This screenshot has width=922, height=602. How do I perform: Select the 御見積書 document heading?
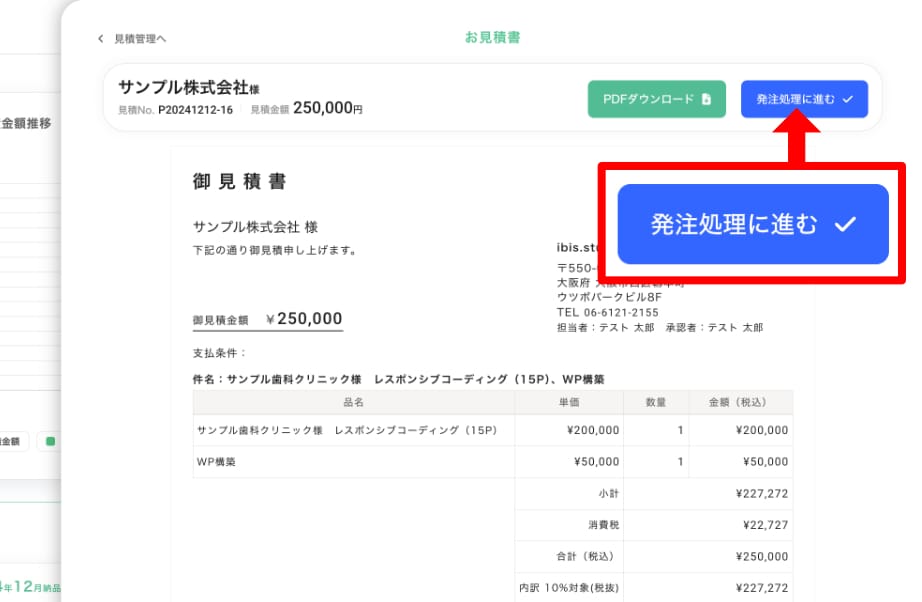pyautogui.click(x=239, y=181)
